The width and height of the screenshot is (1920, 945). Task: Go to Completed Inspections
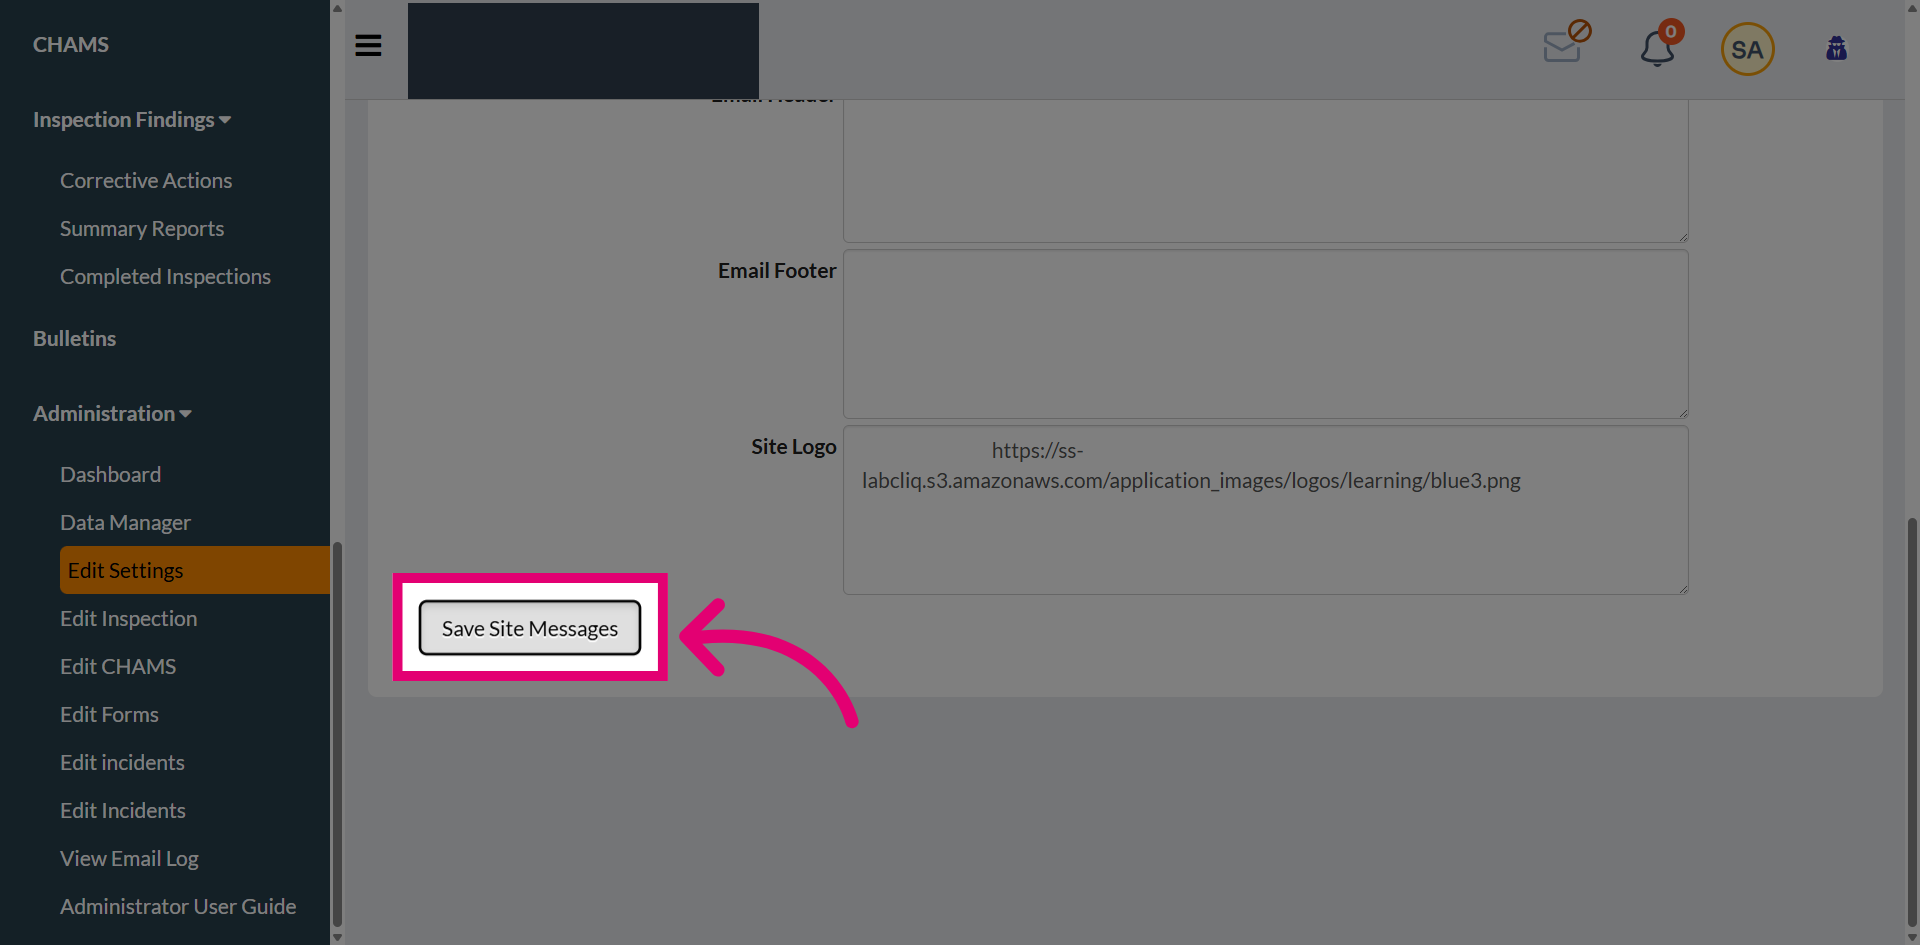165,276
